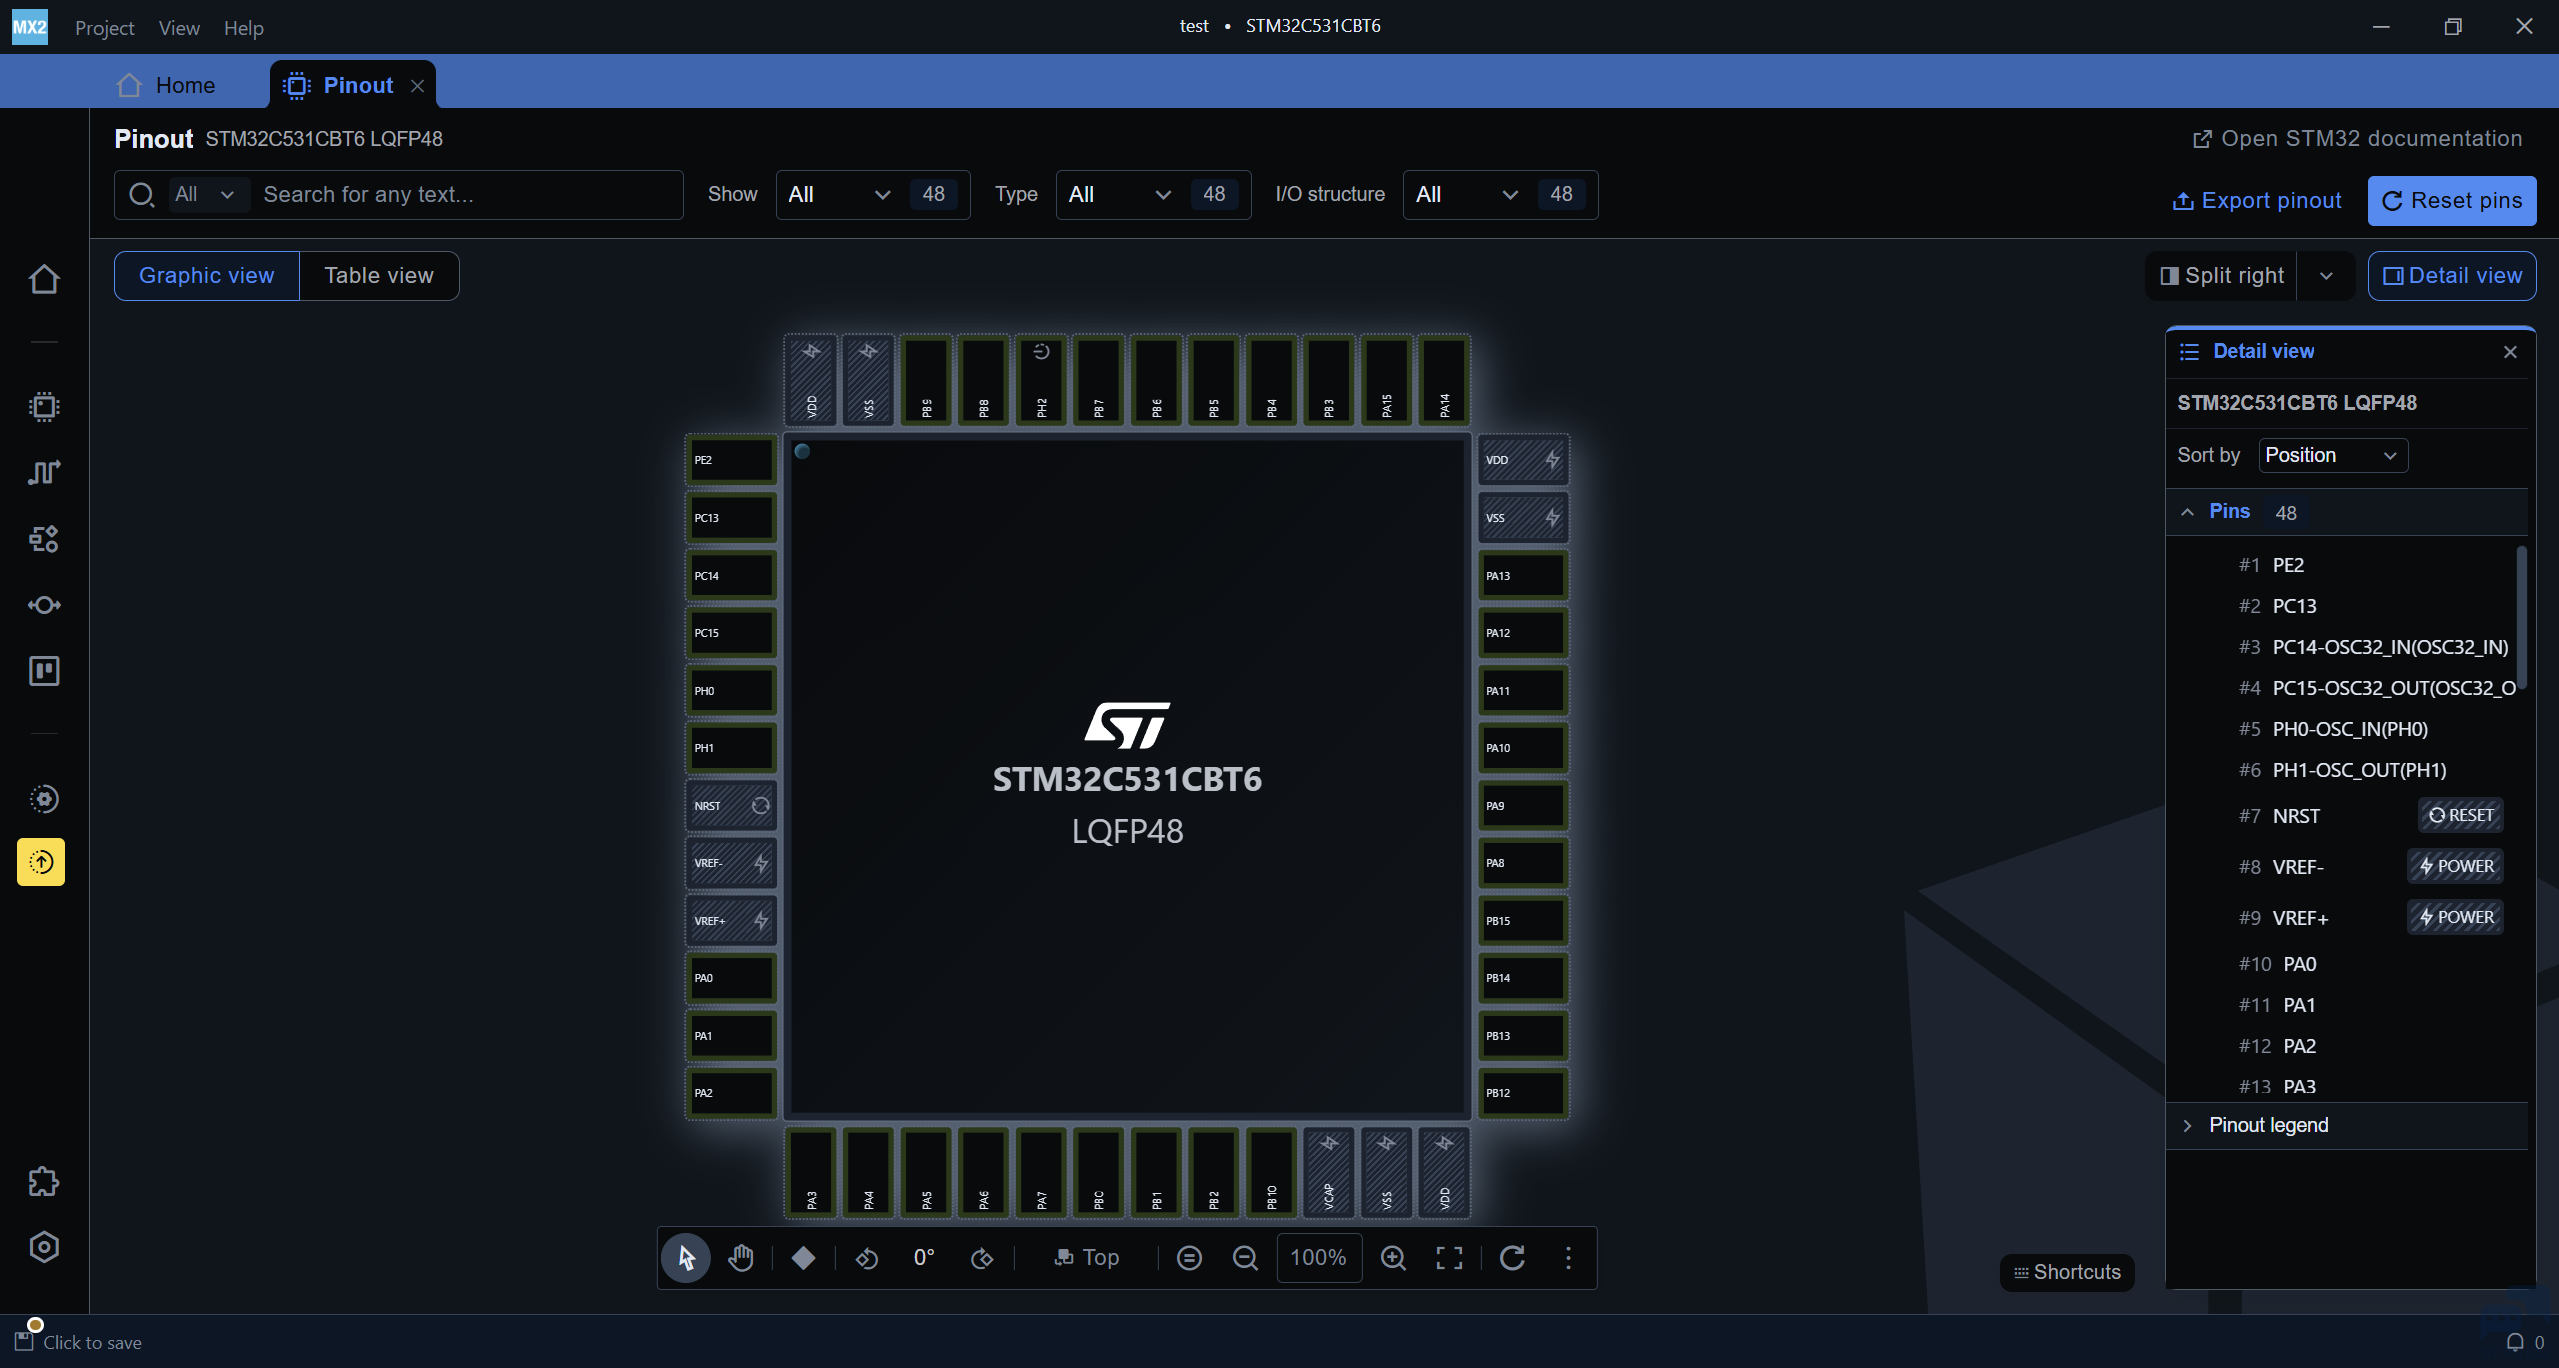Viewport: 2559px width, 1368px height.
Task: Open the Sort by Position dropdown
Action: click(2332, 456)
